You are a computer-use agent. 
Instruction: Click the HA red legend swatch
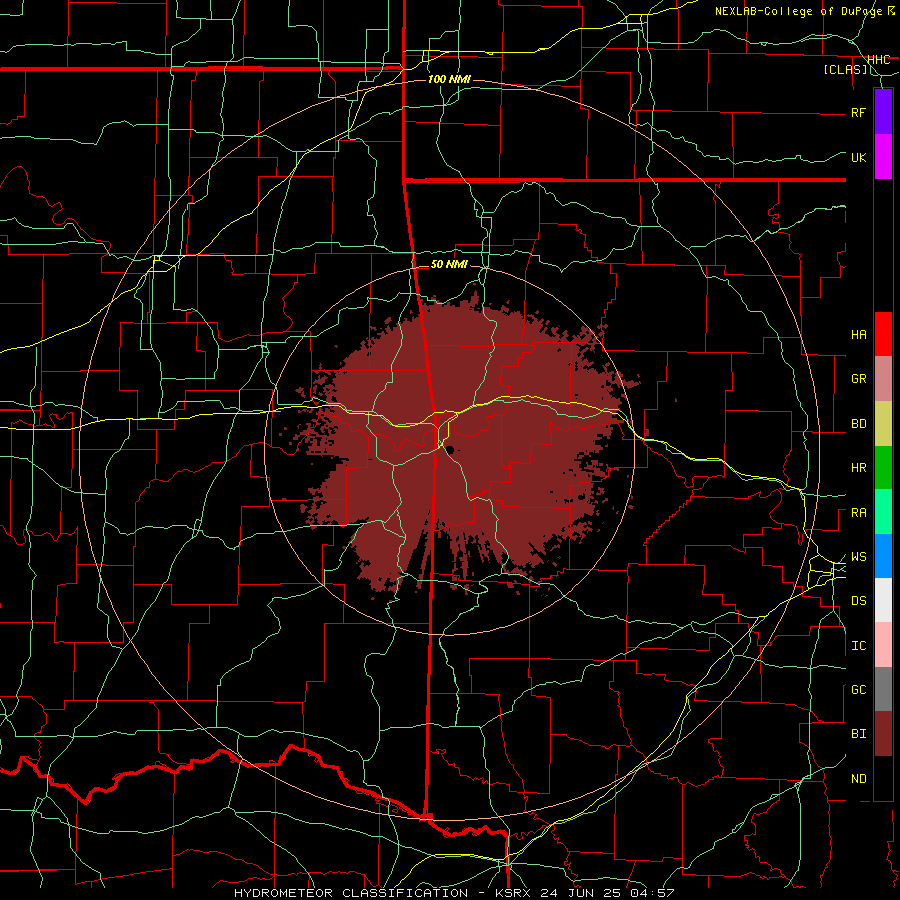883,334
